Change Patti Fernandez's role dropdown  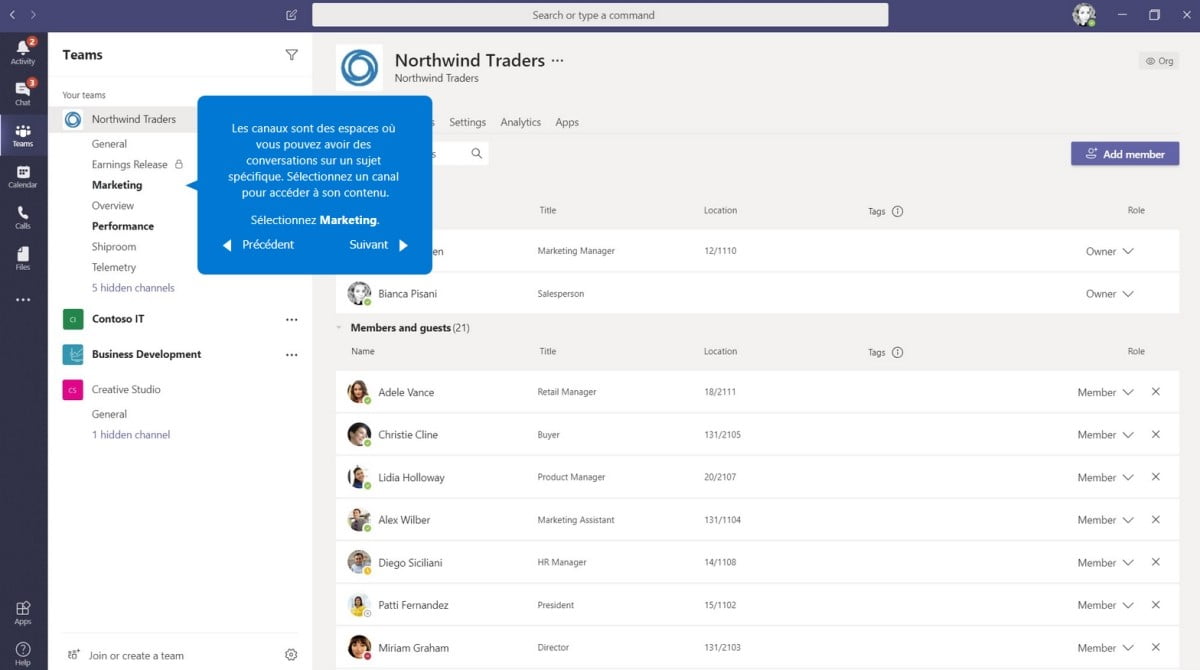click(x=1106, y=605)
